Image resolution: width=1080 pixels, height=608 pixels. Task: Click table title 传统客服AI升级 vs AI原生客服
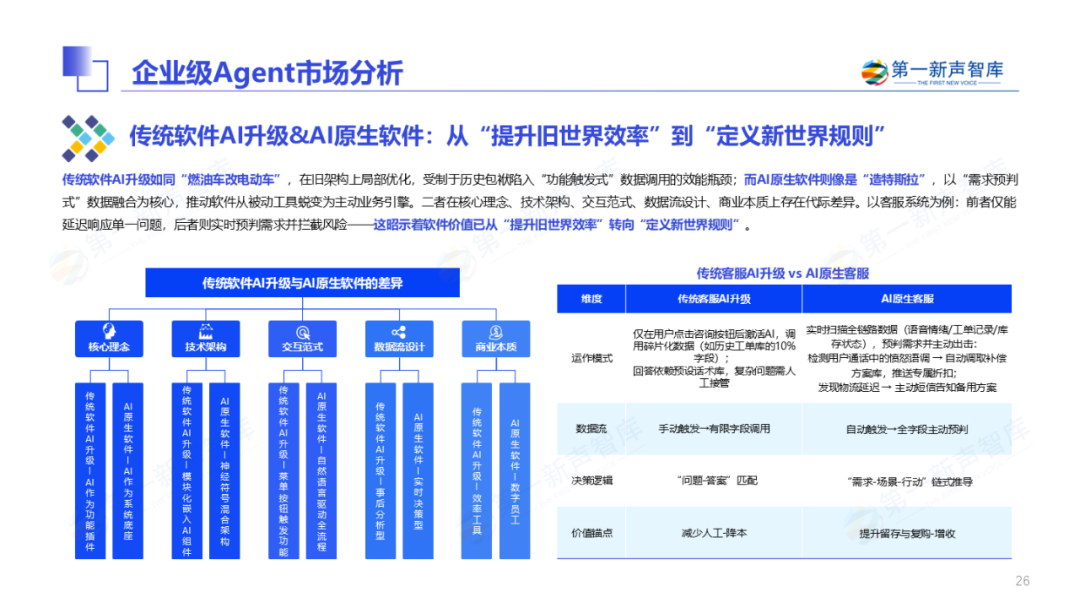pos(782,273)
